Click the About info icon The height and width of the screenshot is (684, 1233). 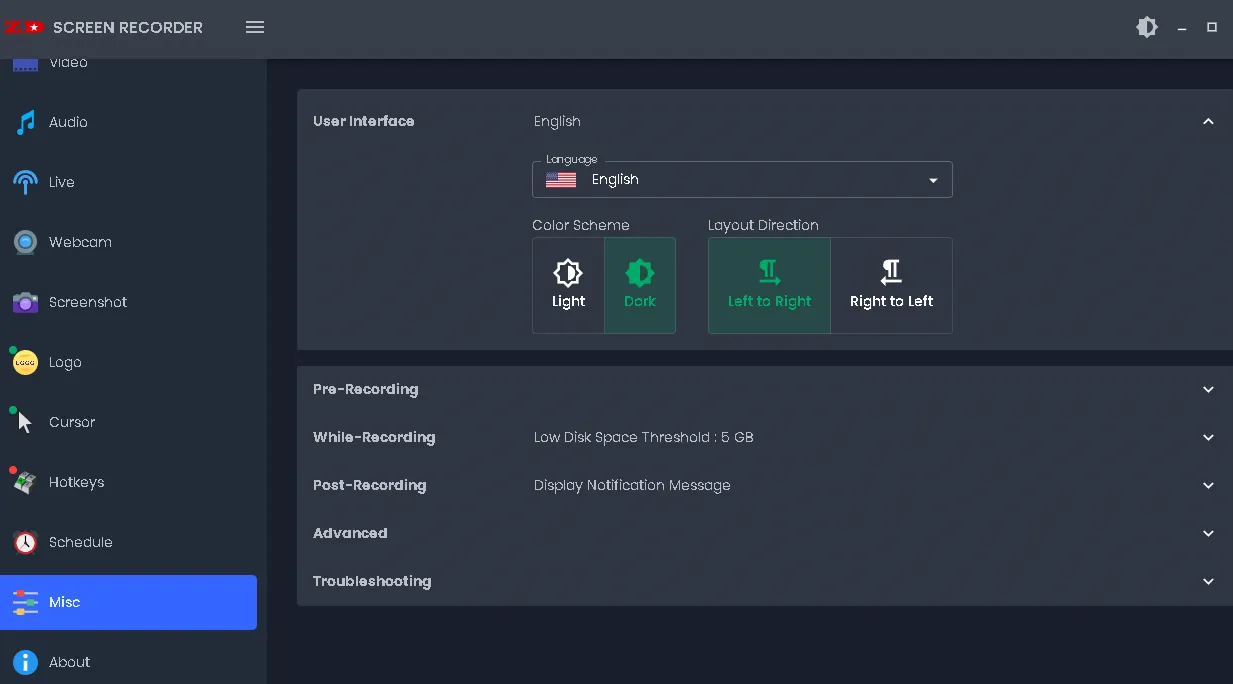tap(26, 662)
